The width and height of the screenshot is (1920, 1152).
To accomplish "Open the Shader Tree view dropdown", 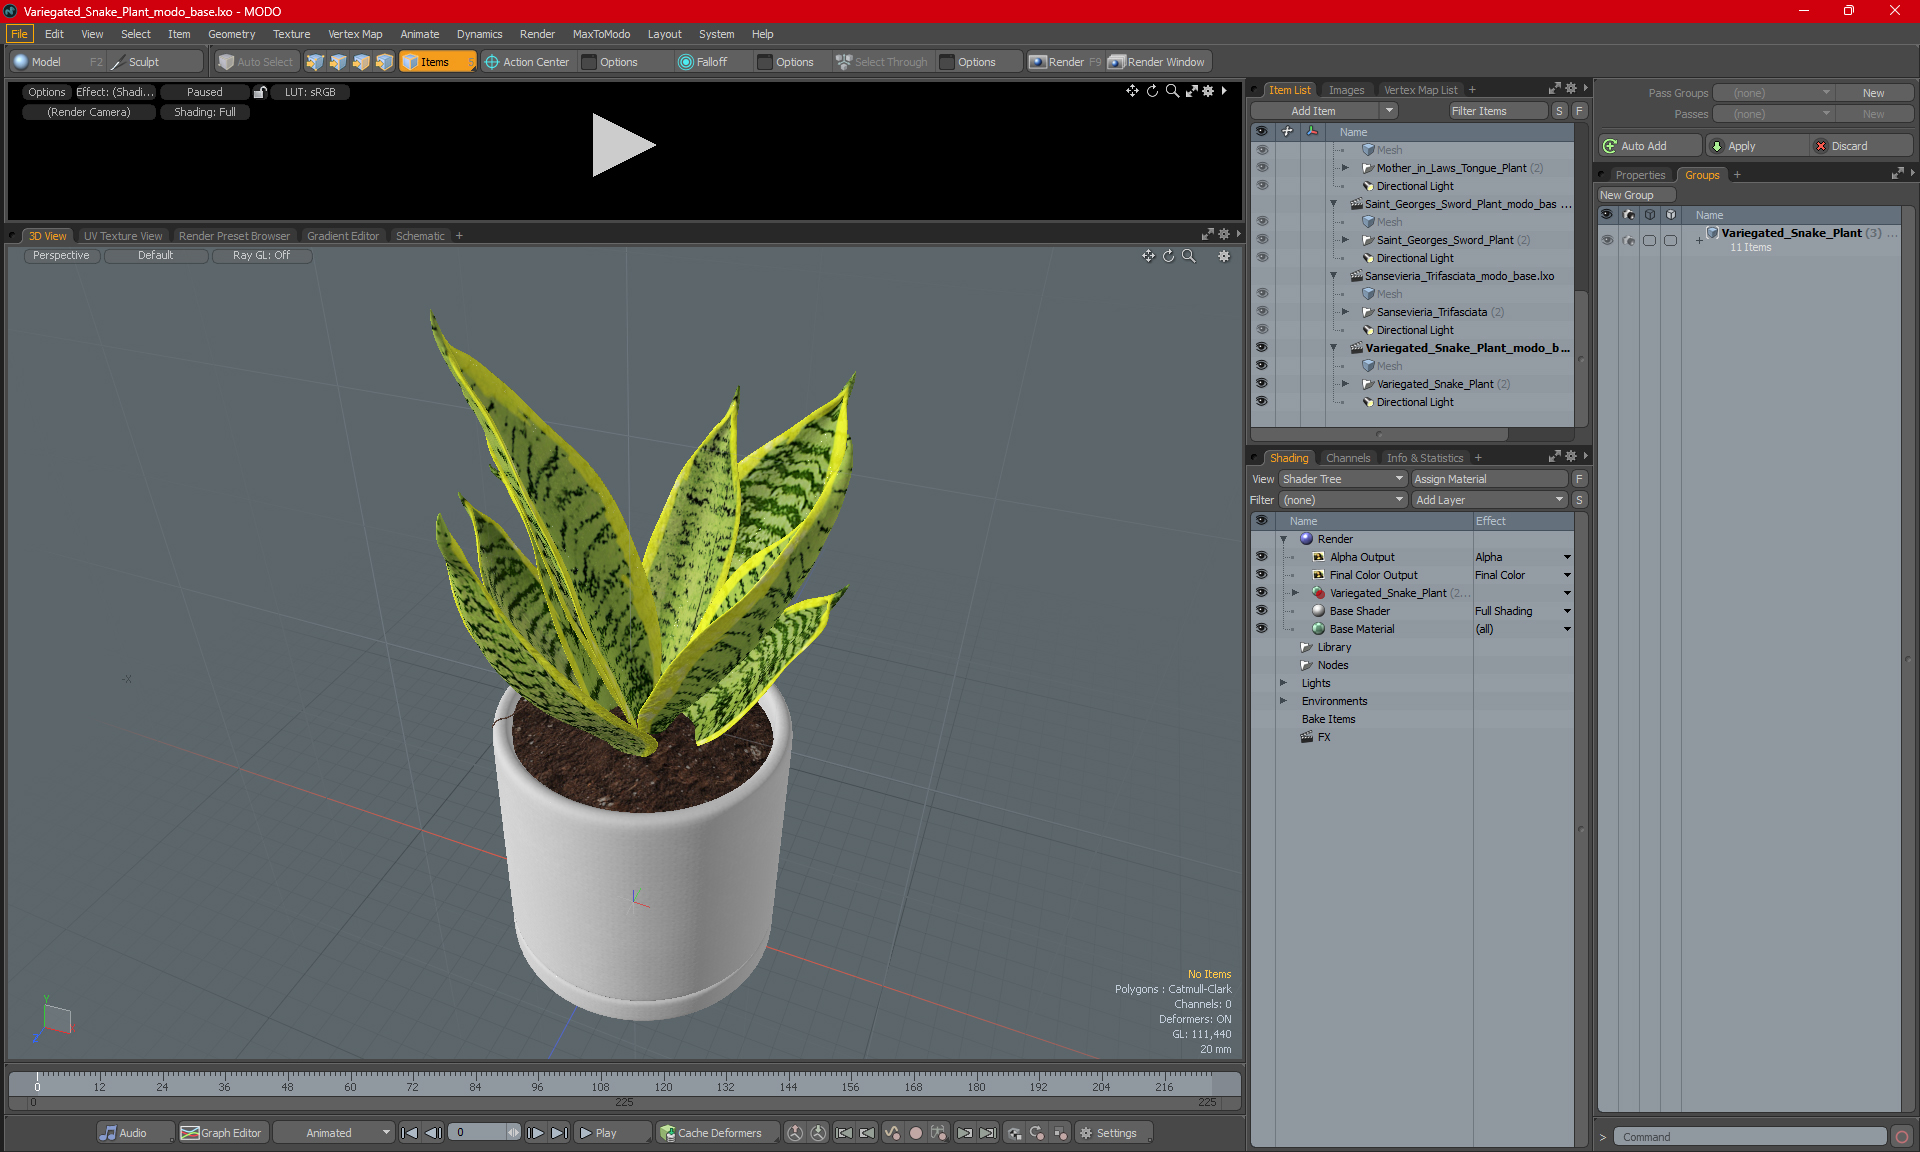I will coord(1343,479).
